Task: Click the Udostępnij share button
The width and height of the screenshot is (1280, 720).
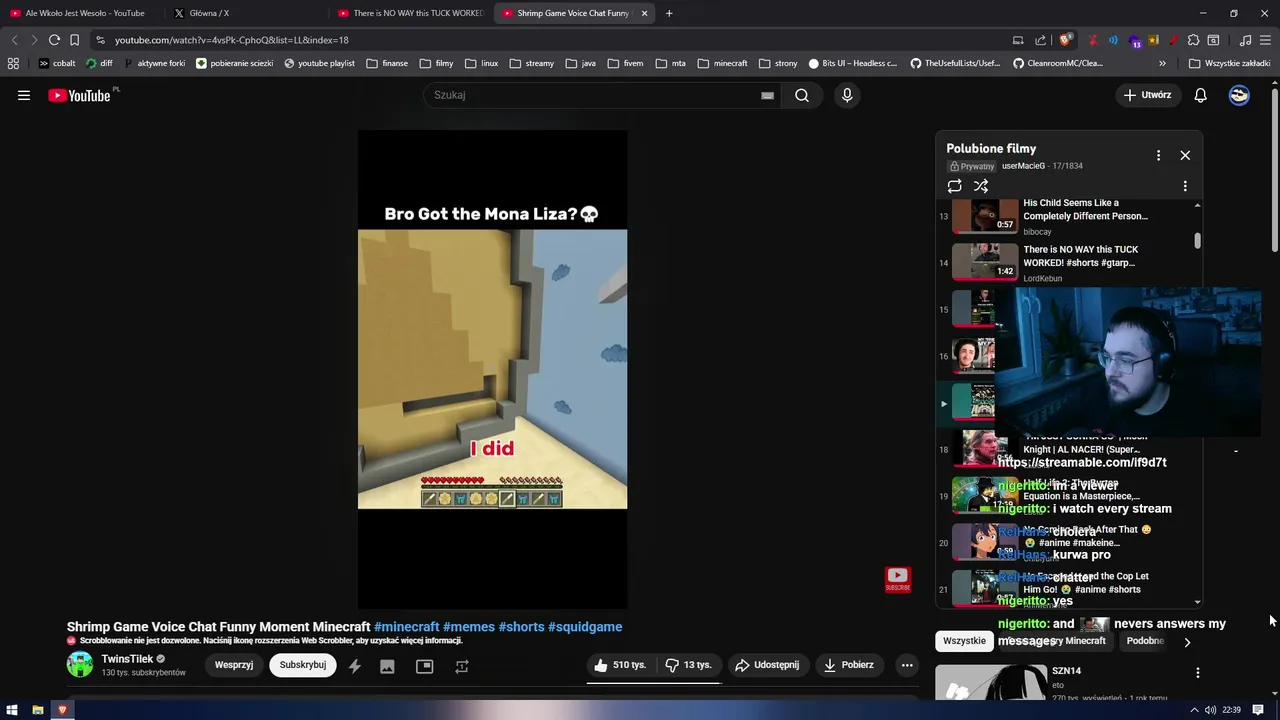Action: (x=767, y=665)
